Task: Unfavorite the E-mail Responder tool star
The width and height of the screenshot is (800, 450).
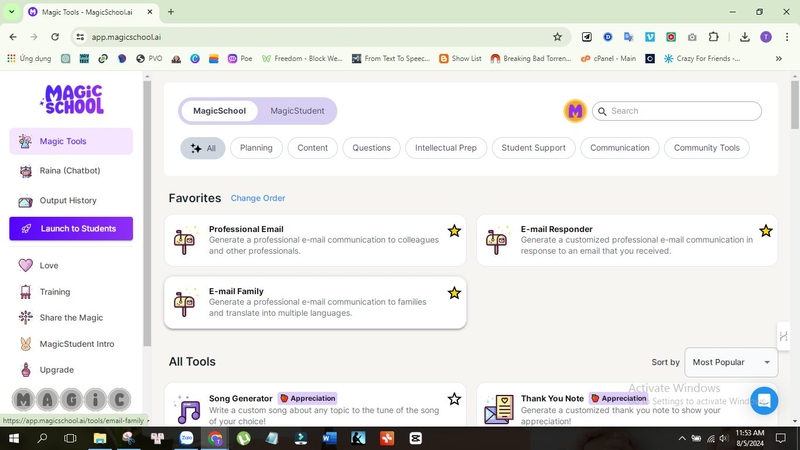Action: (765, 231)
